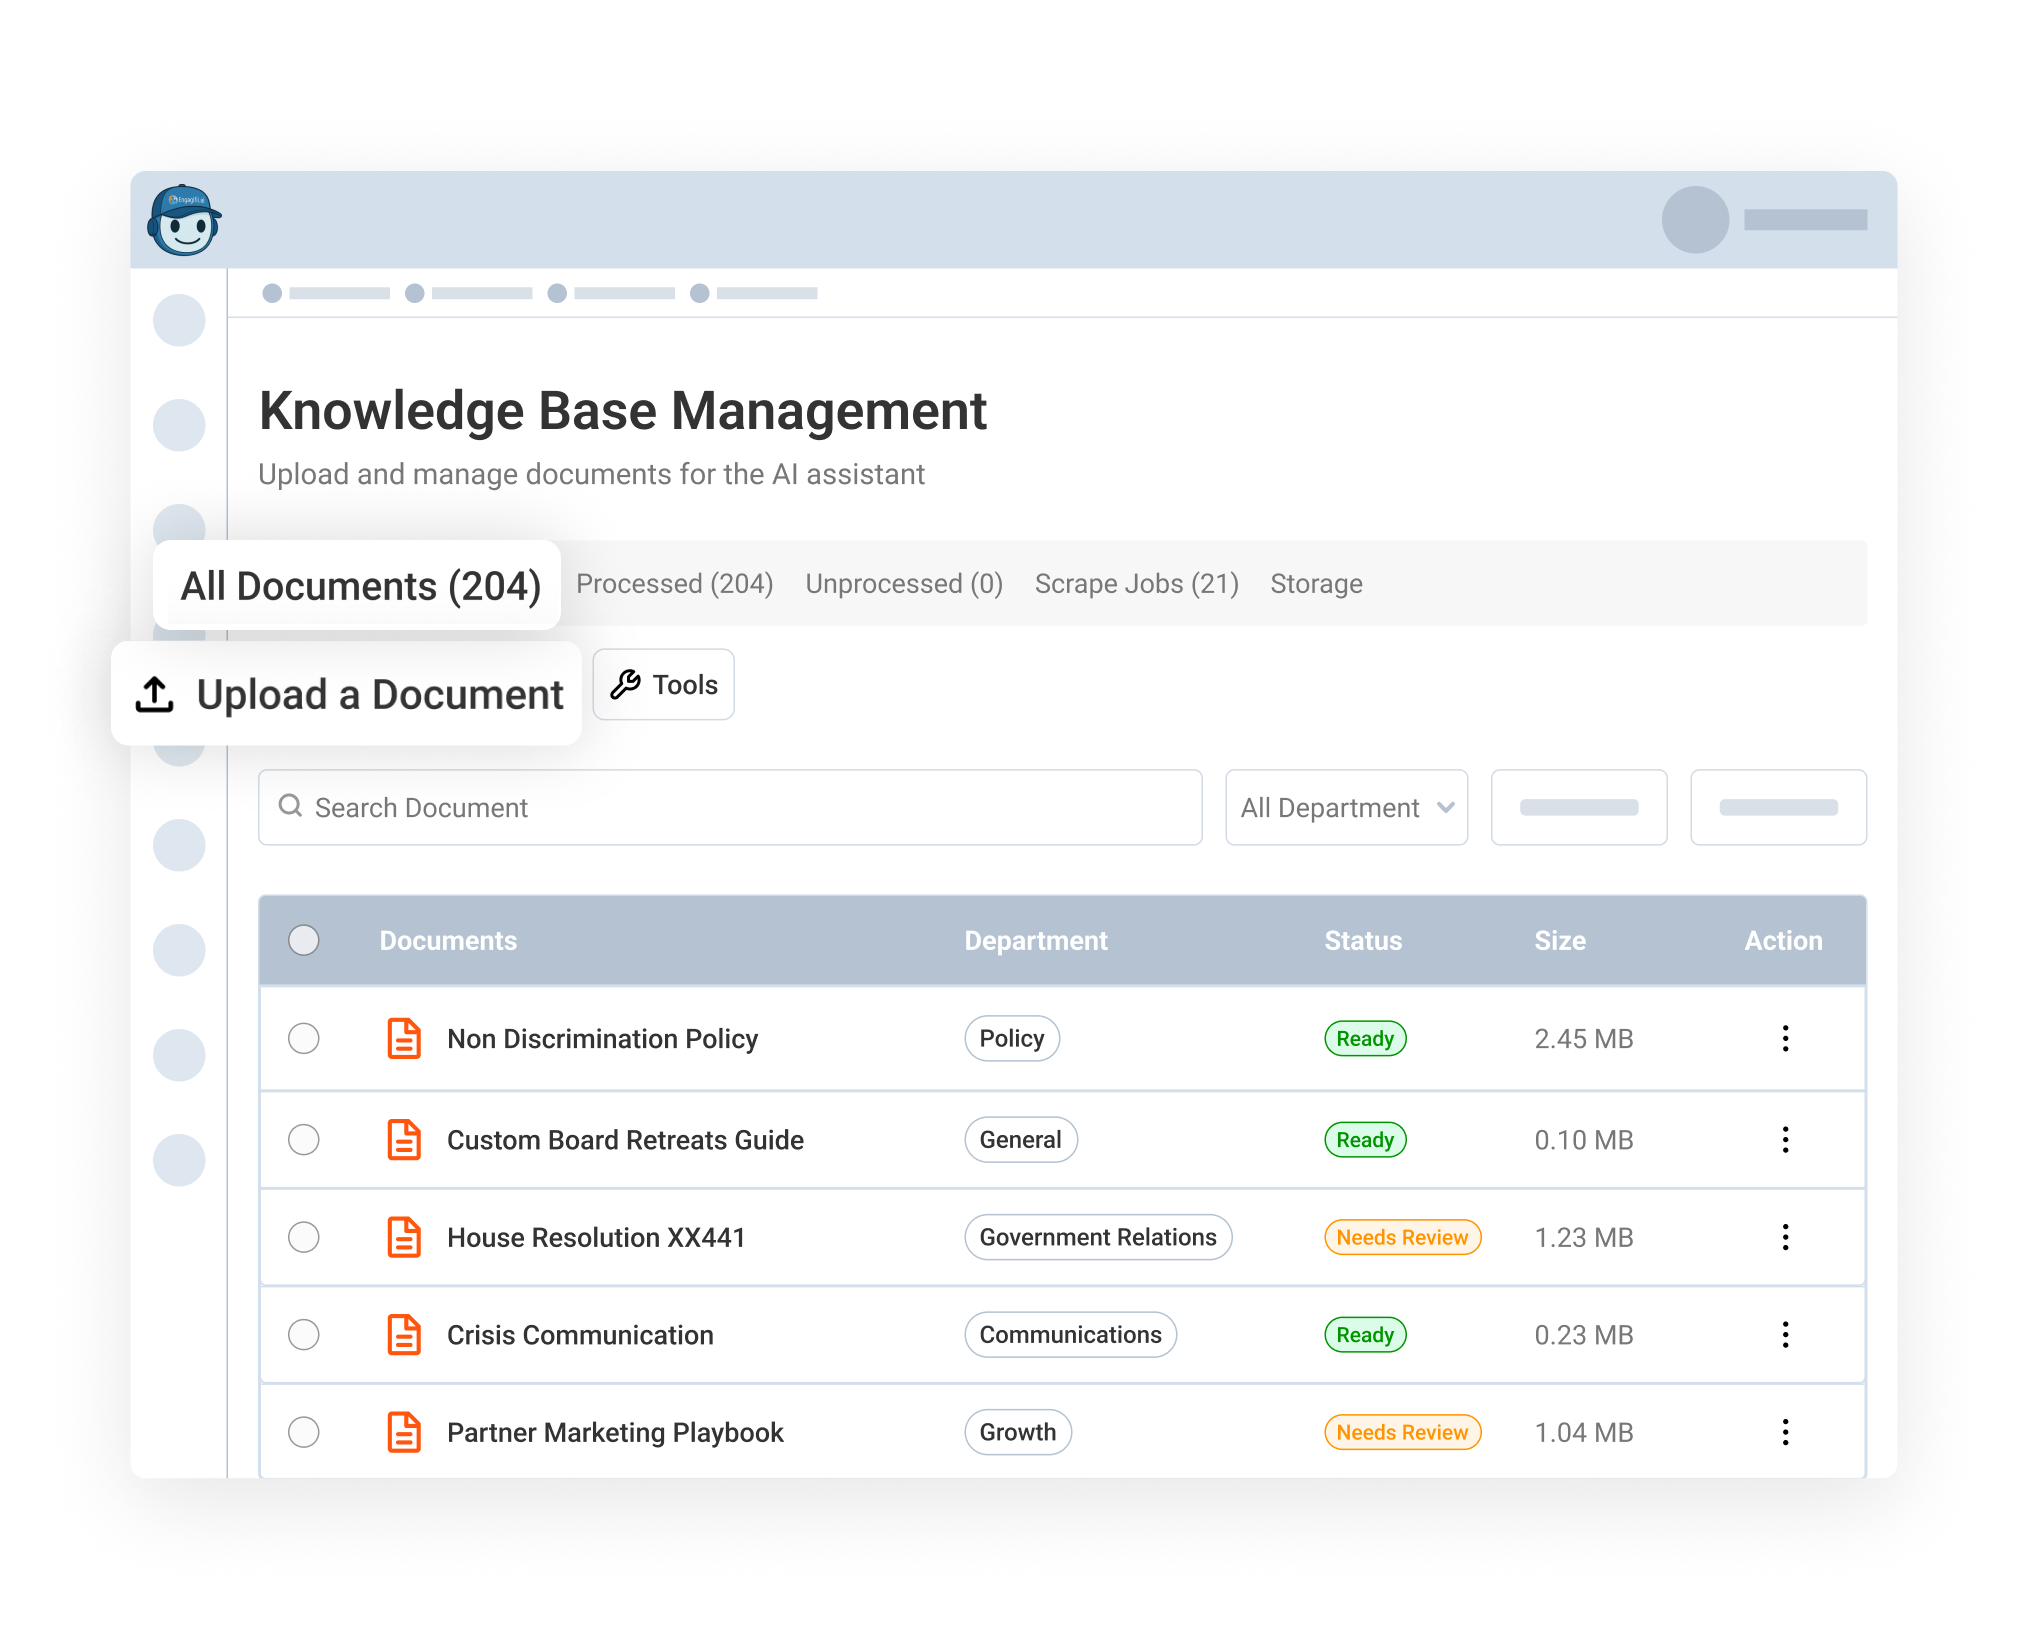Select the Non Discrimination Policy row checkbox
2028x1650 pixels.
pyautogui.click(x=304, y=1038)
